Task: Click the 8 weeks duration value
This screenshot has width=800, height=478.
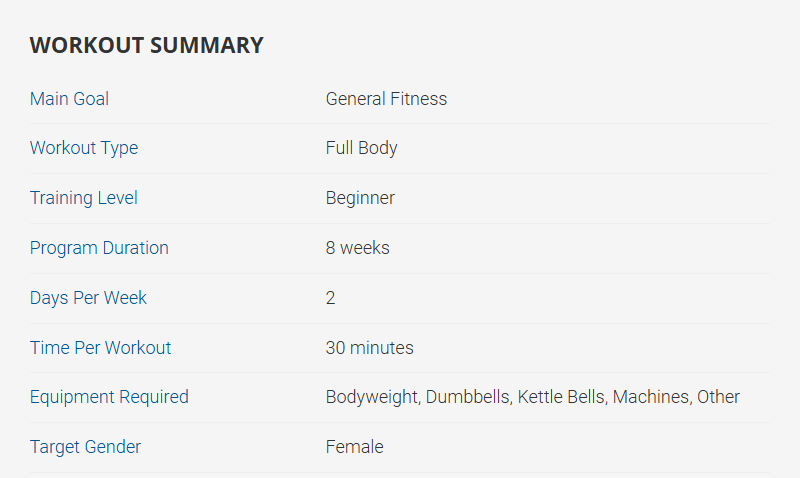Action: pos(357,248)
